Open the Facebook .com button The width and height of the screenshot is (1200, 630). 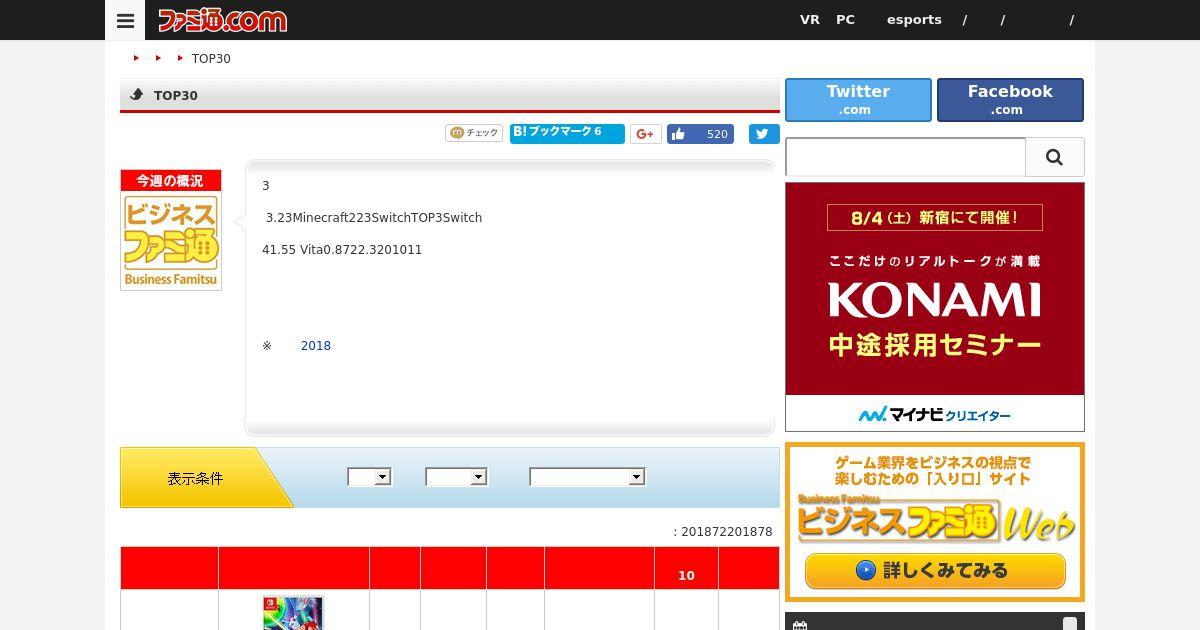1010,100
